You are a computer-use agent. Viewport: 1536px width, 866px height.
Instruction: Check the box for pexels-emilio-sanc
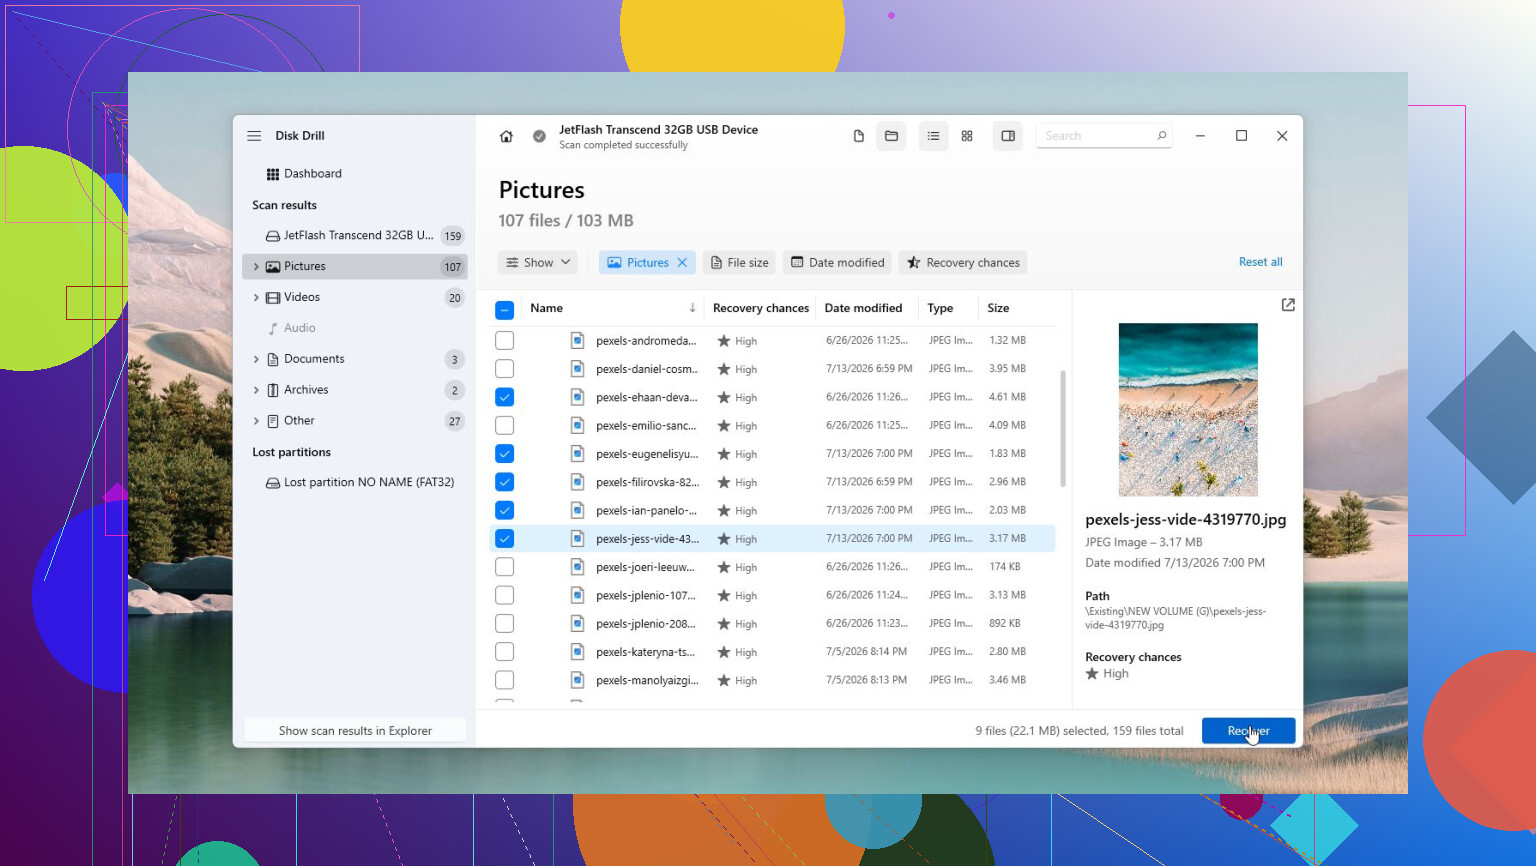point(505,426)
